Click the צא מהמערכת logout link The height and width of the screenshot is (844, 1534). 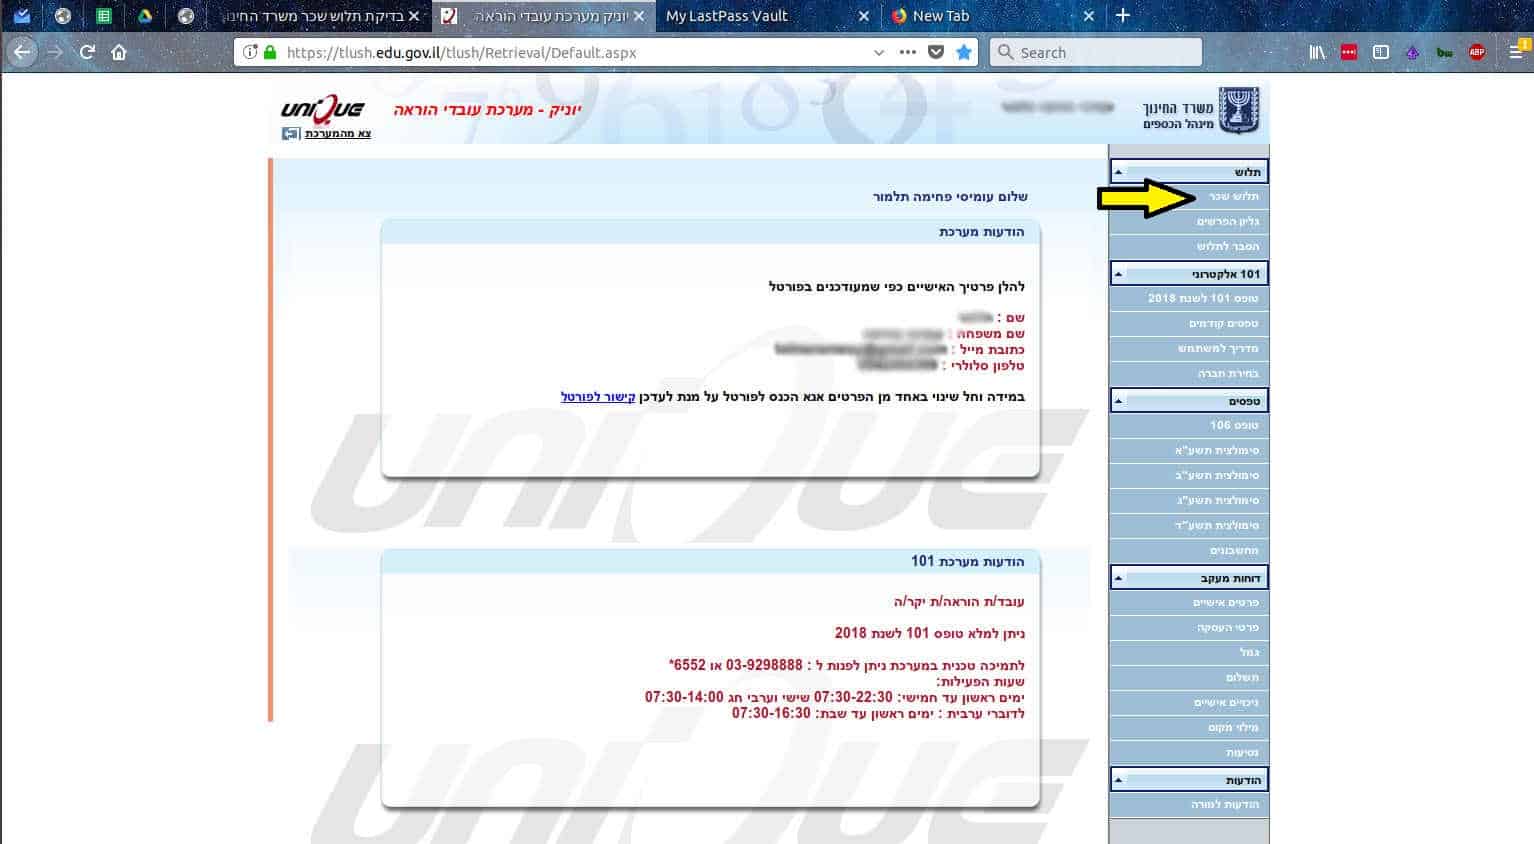pyautogui.click(x=338, y=134)
